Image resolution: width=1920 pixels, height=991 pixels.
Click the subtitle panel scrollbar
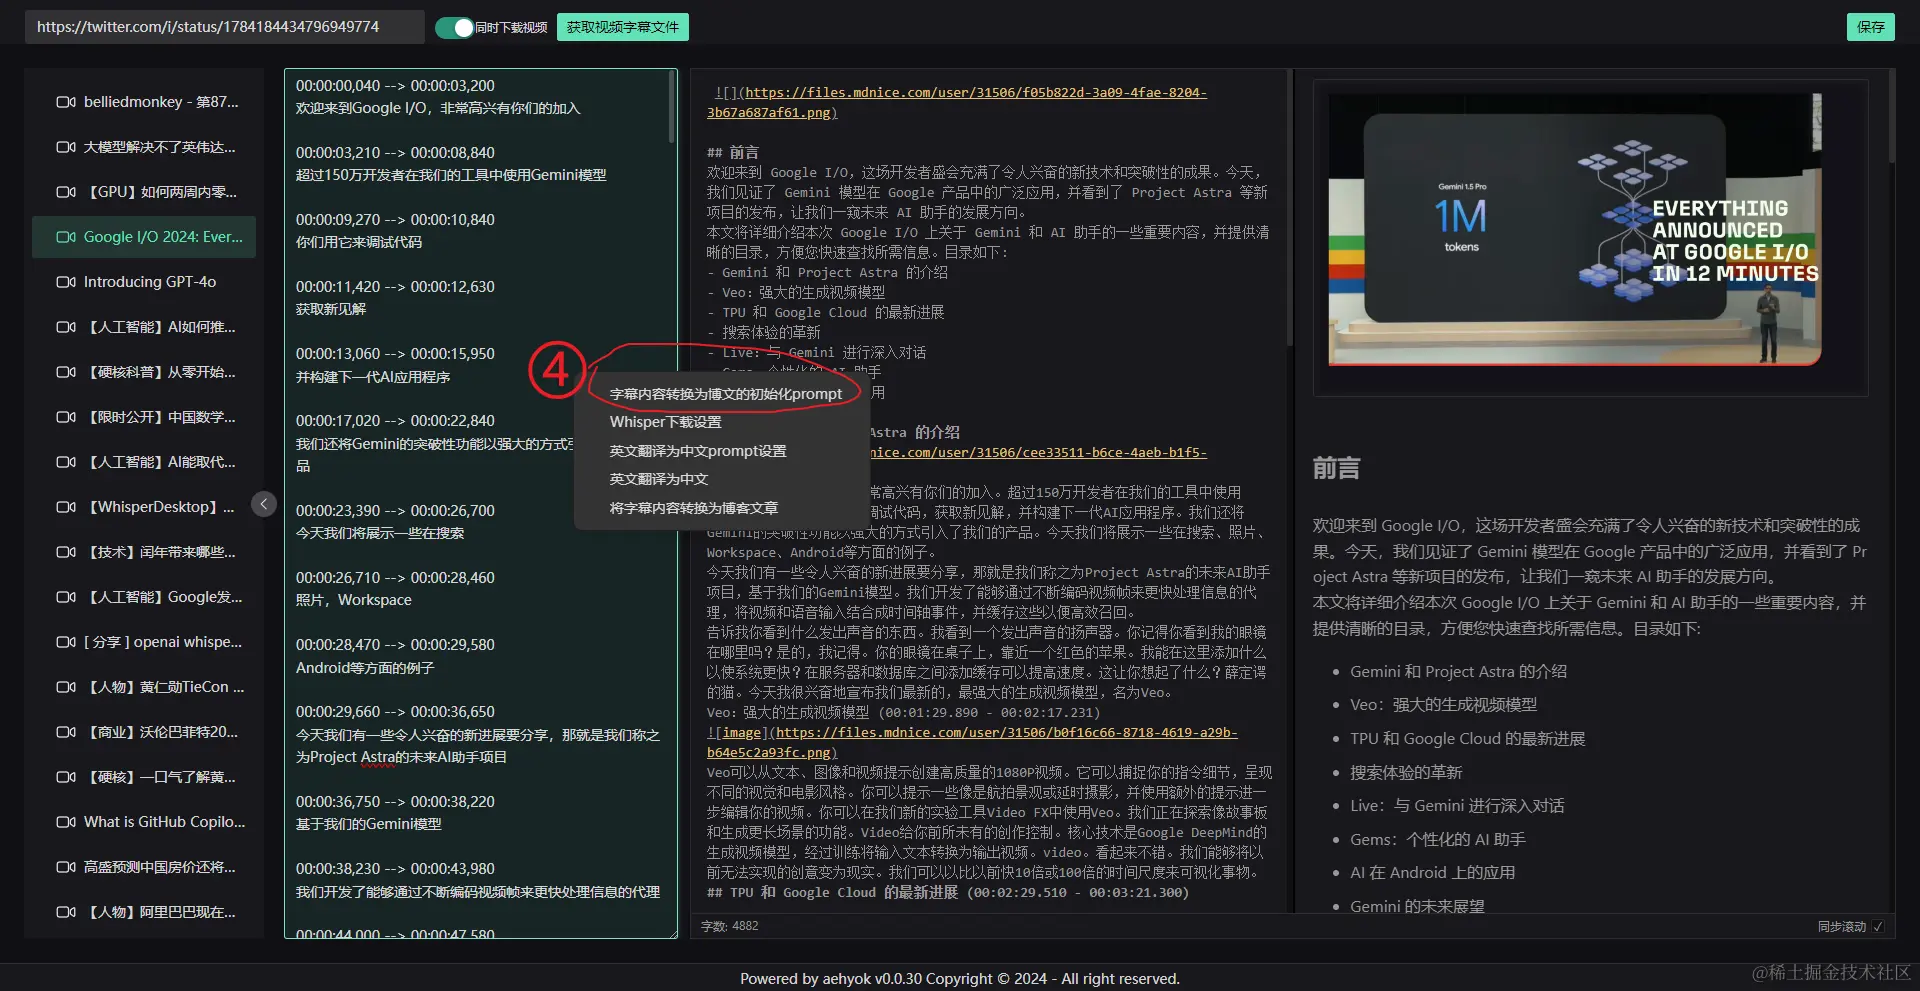point(672,108)
